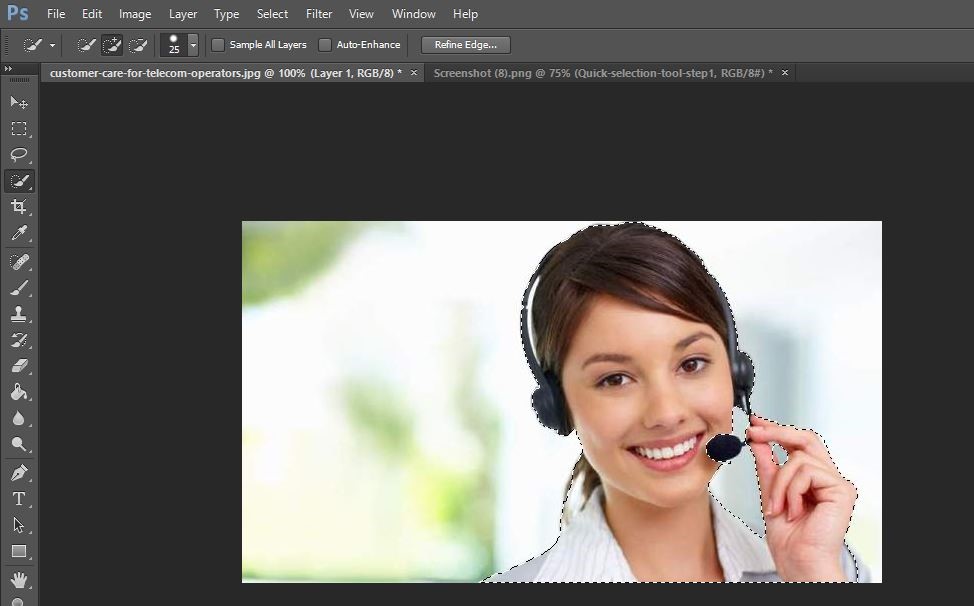Select the Crop tool

coord(19,207)
